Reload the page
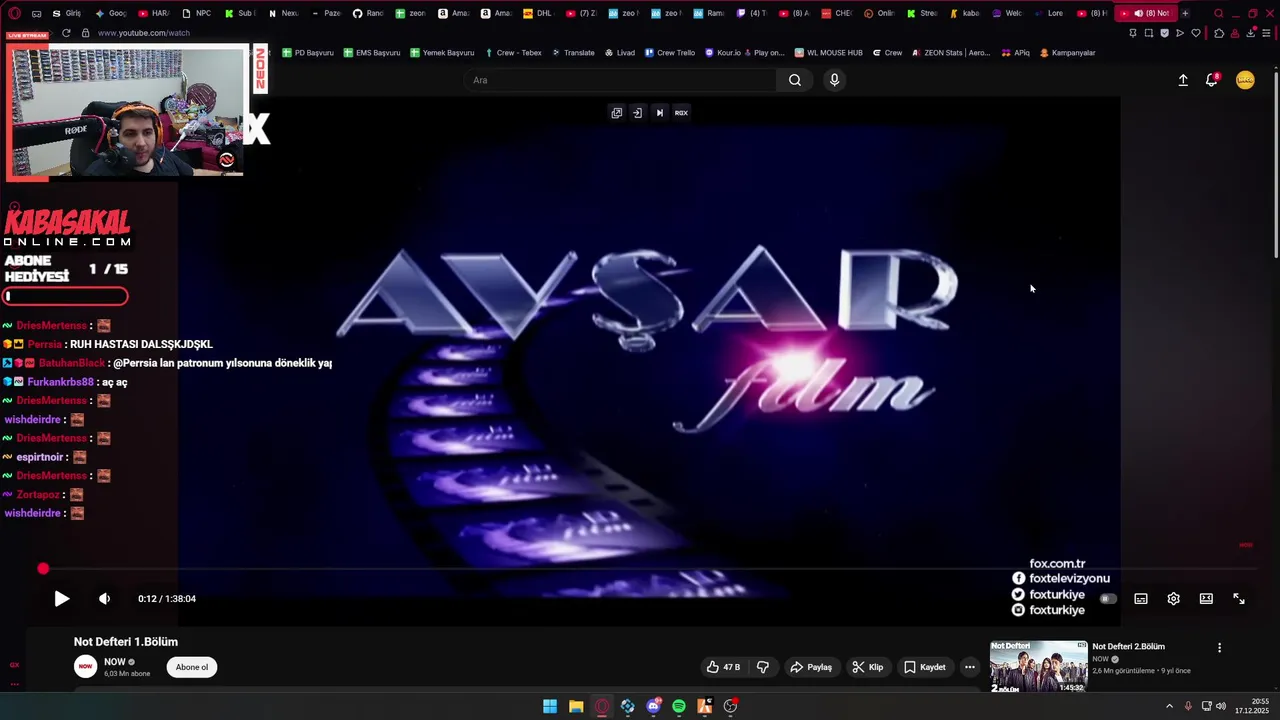Screen dimensions: 1280x720 click(x=66, y=33)
